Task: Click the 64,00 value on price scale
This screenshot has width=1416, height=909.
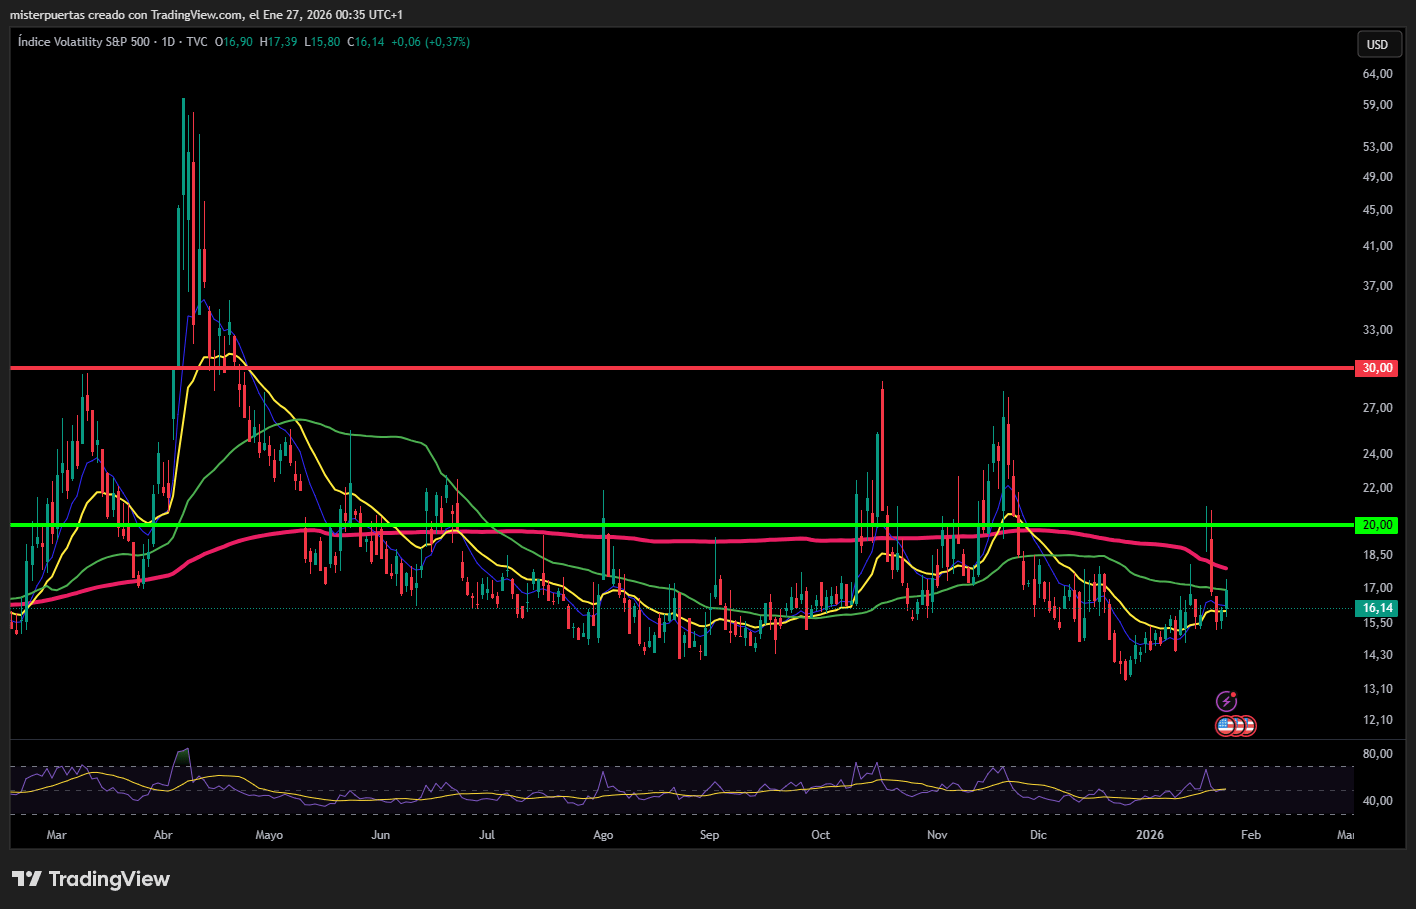Action: point(1377,74)
